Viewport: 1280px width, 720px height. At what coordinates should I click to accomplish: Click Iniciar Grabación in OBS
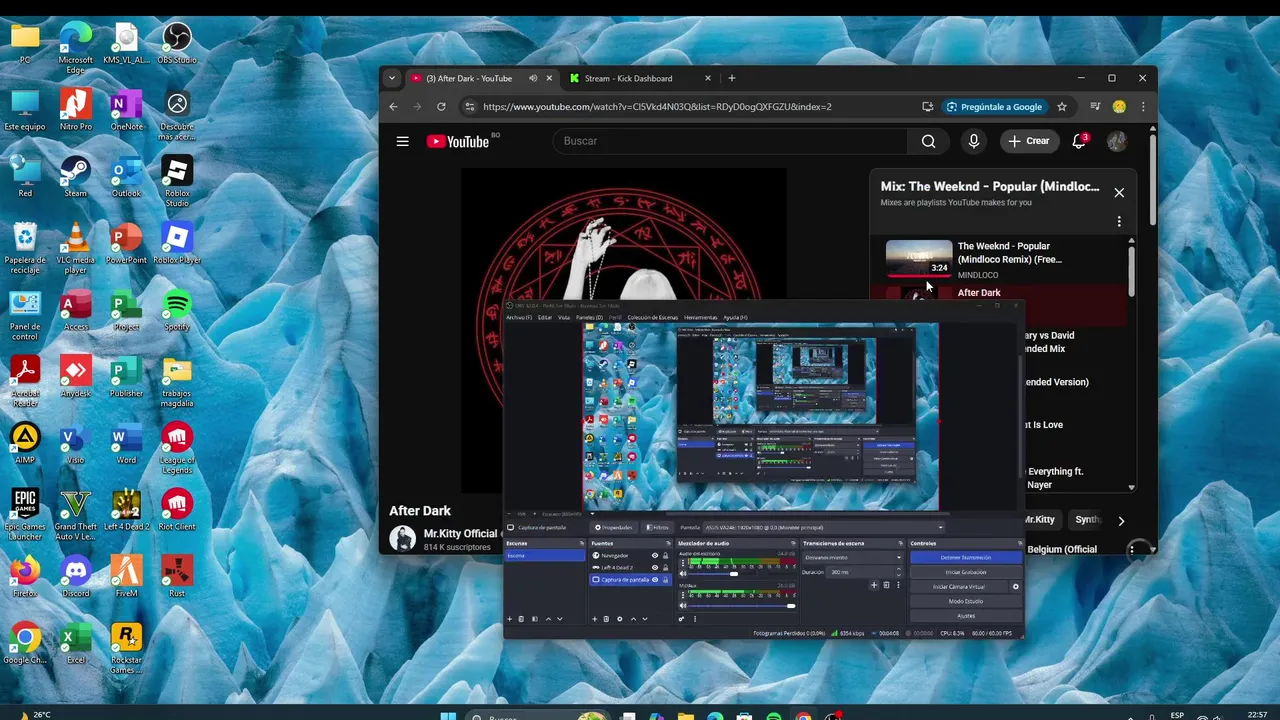click(x=966, y=572)
